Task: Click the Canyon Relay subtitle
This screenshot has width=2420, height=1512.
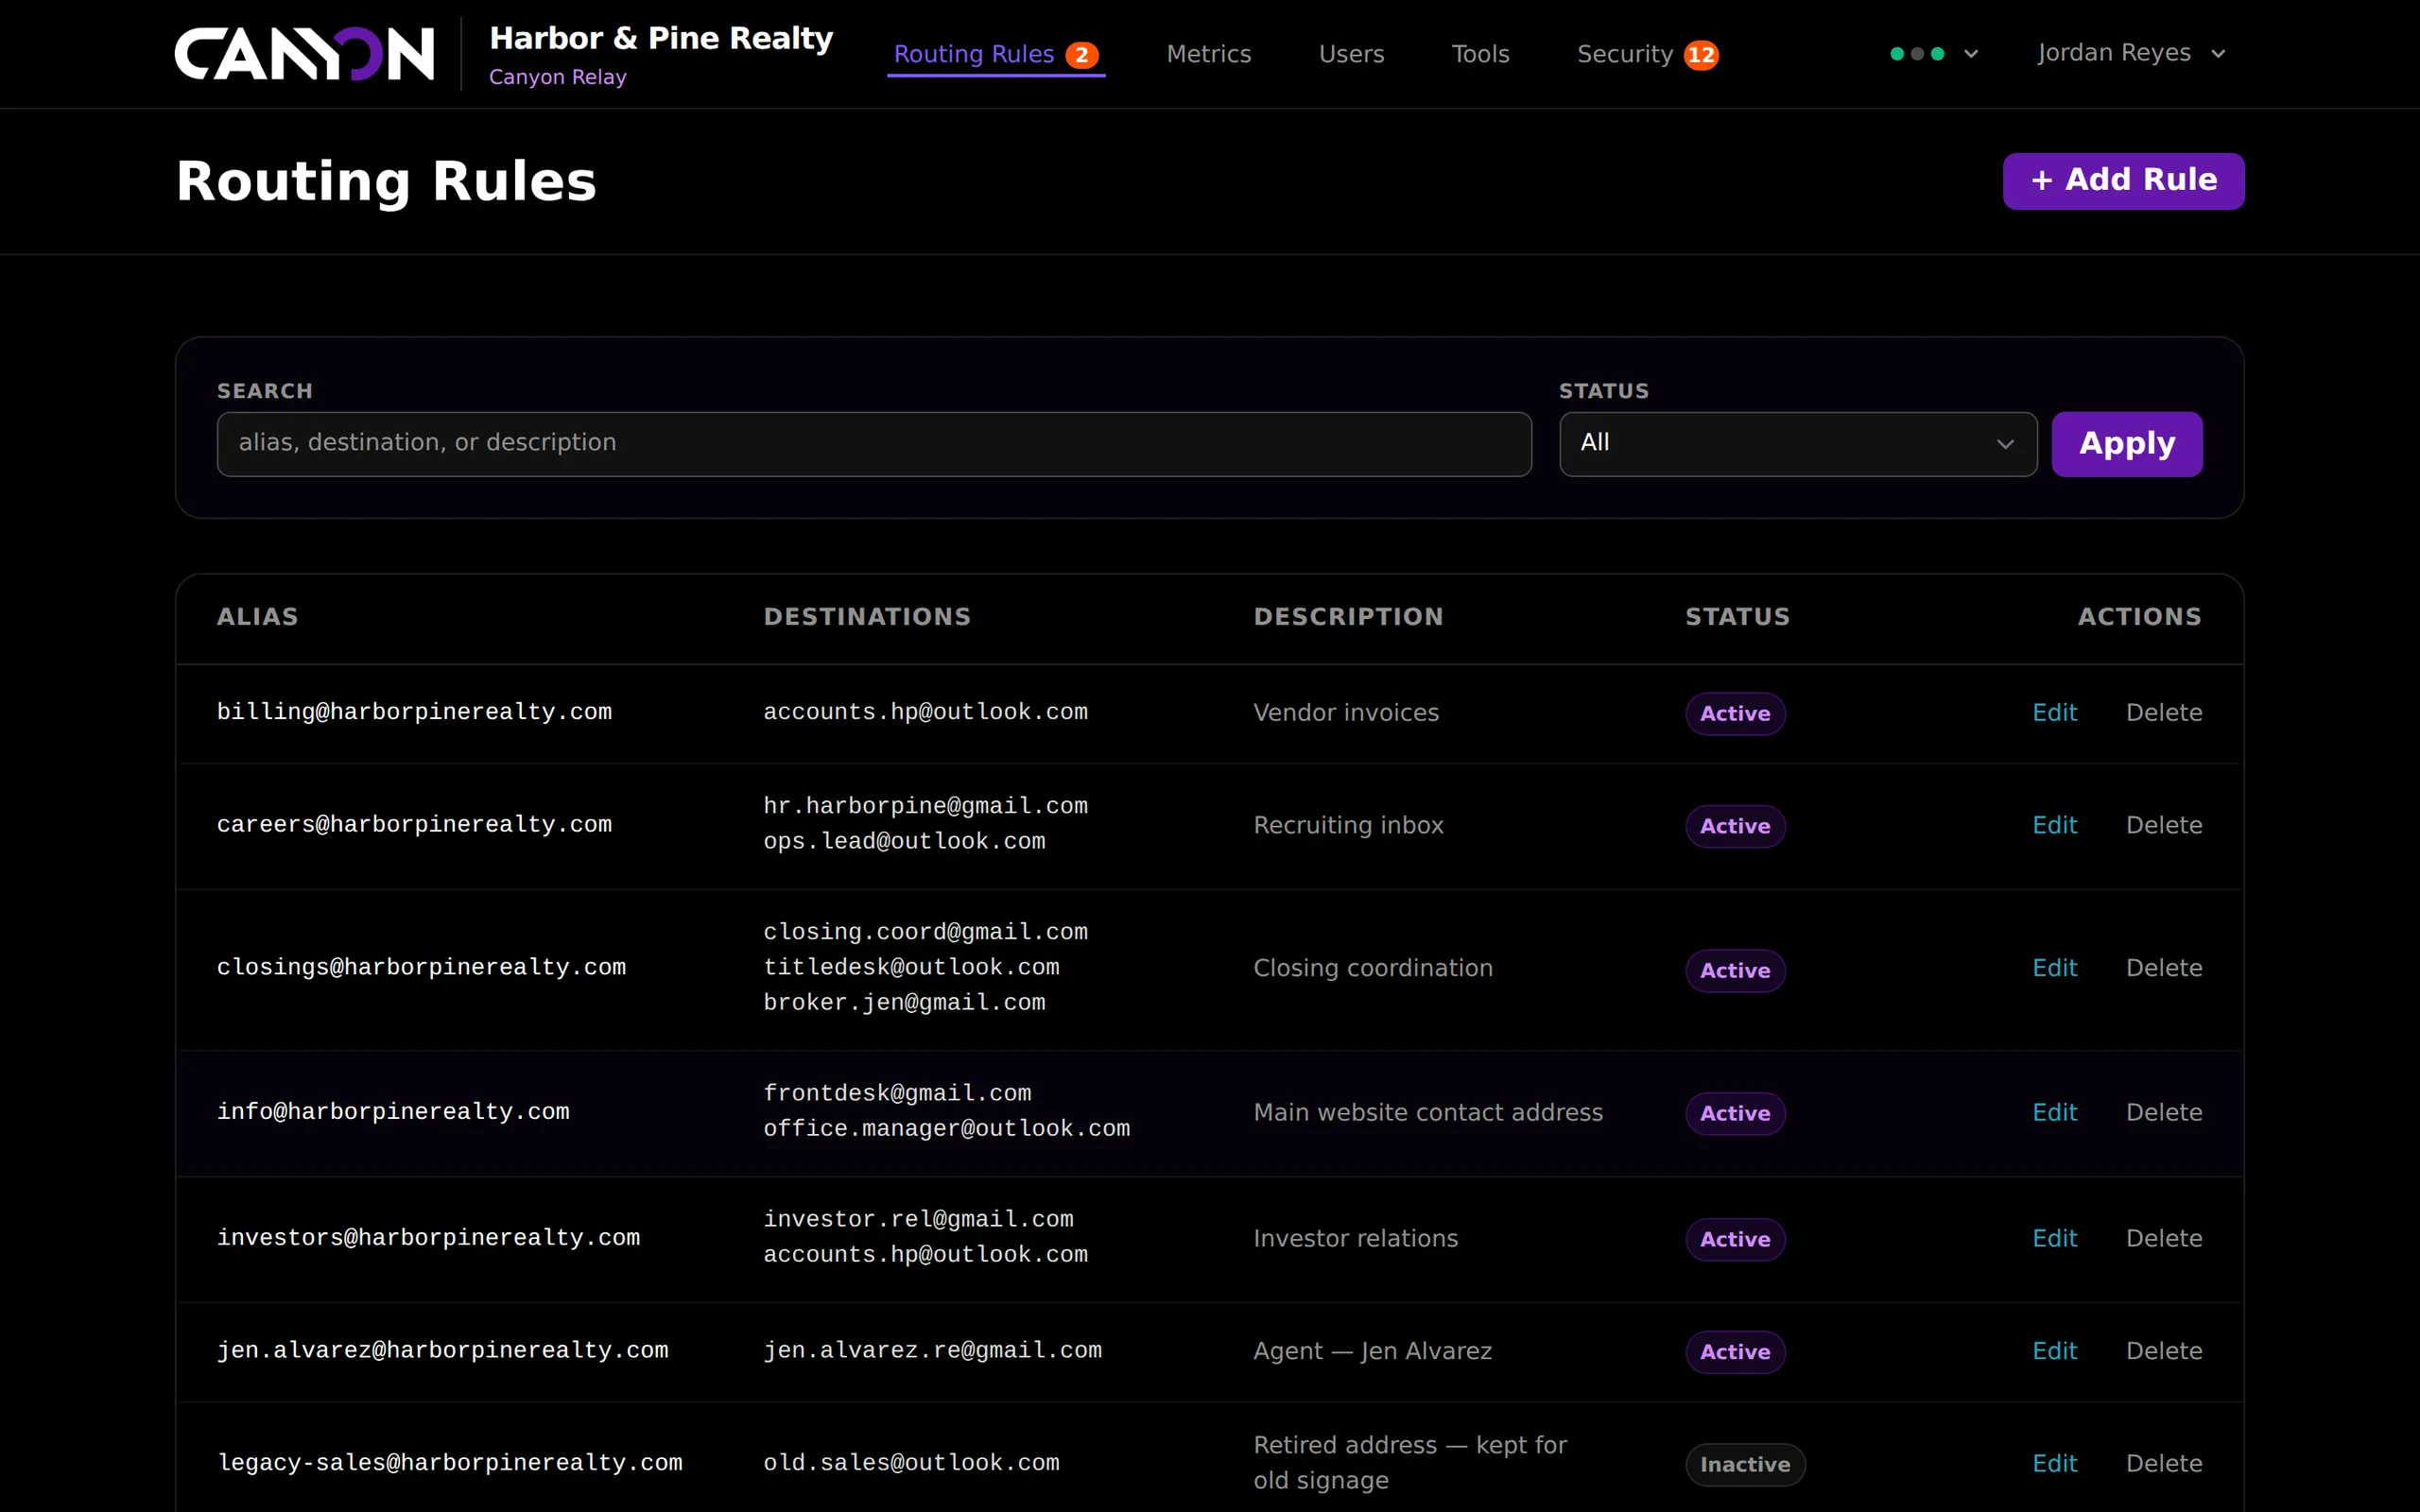Action: click(557, 77)
